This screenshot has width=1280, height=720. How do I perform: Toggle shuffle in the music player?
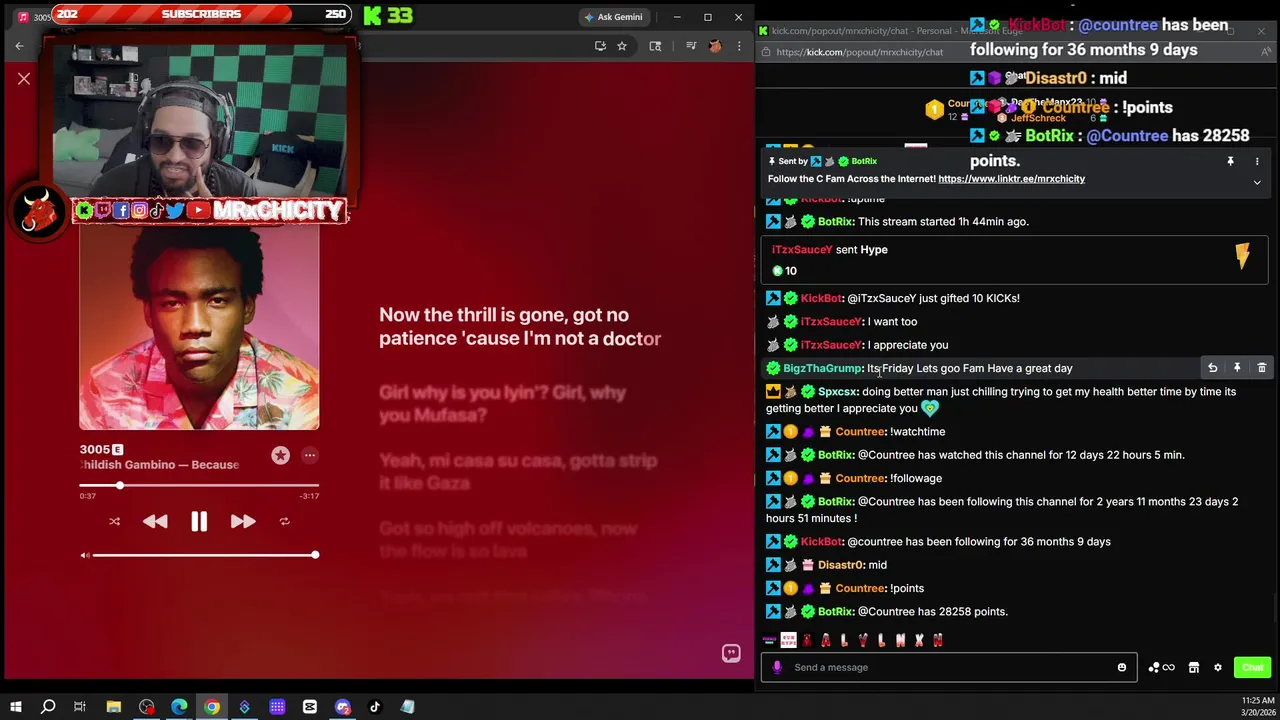coord(114,521)
